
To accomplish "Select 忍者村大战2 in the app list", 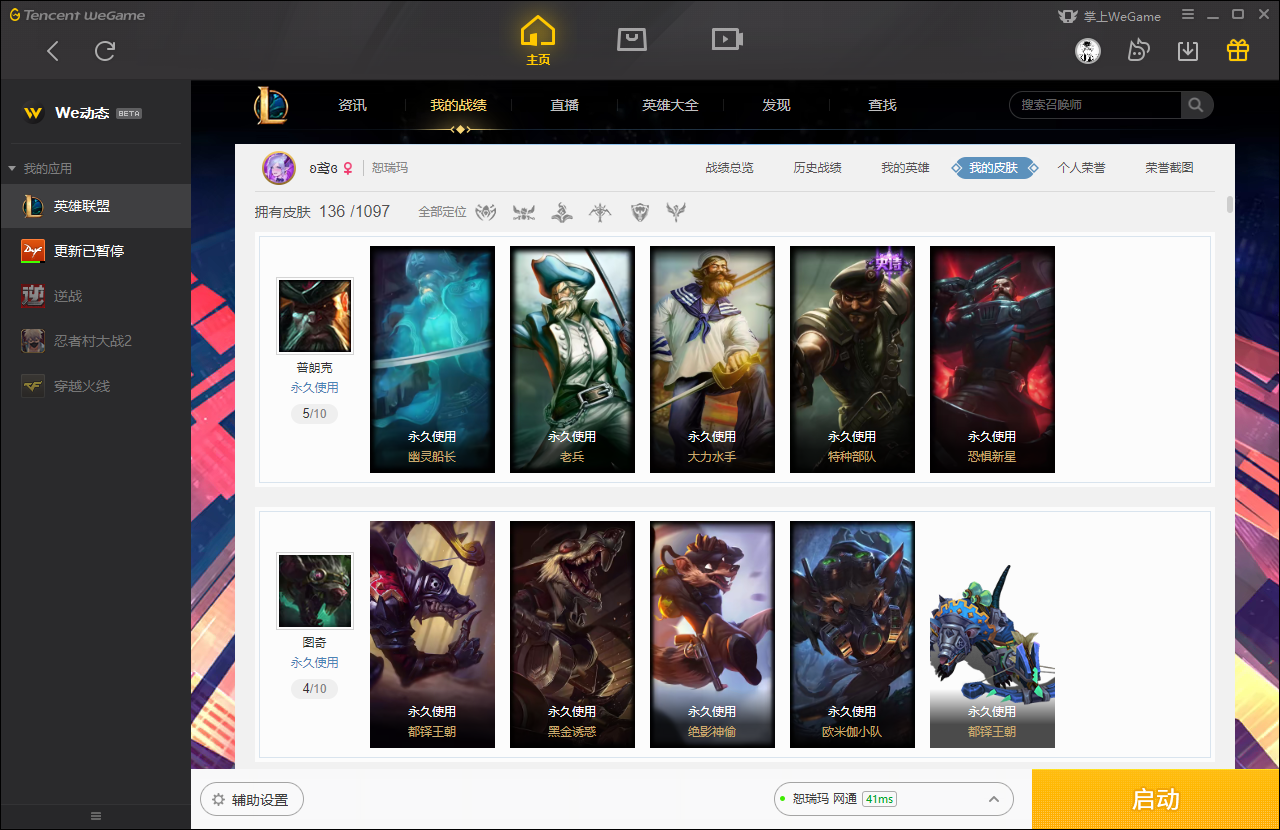I will click(95, 341).
